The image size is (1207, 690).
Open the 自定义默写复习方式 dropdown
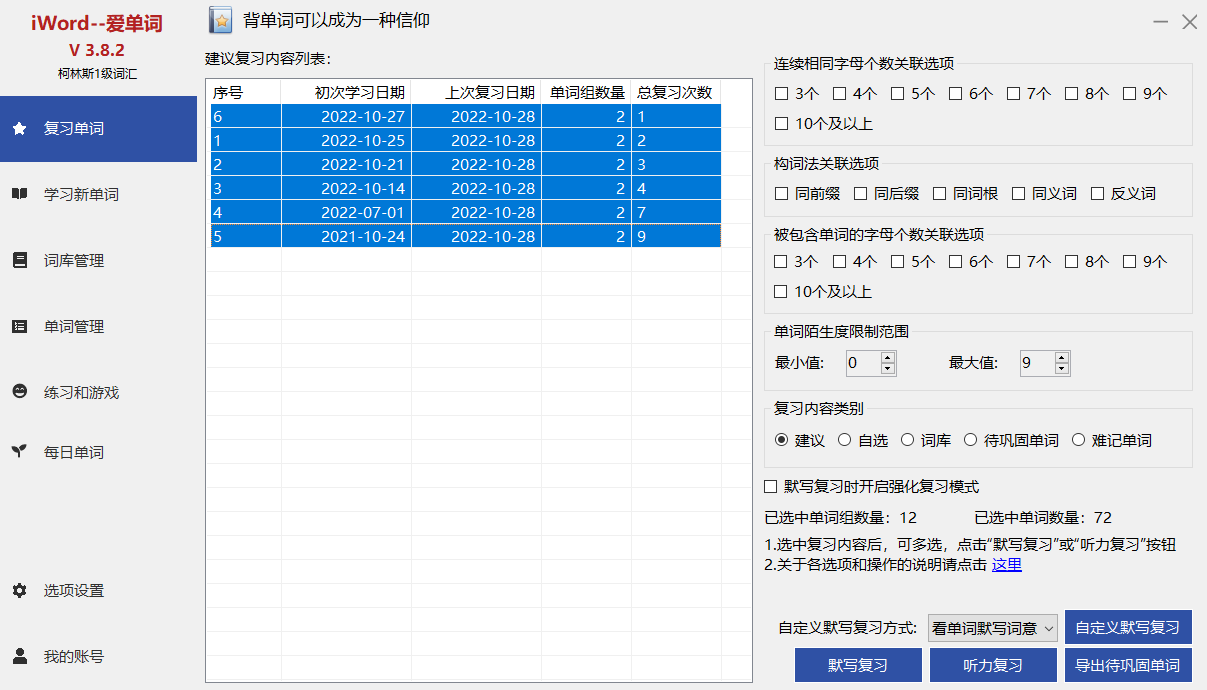[x=992, y=628]
